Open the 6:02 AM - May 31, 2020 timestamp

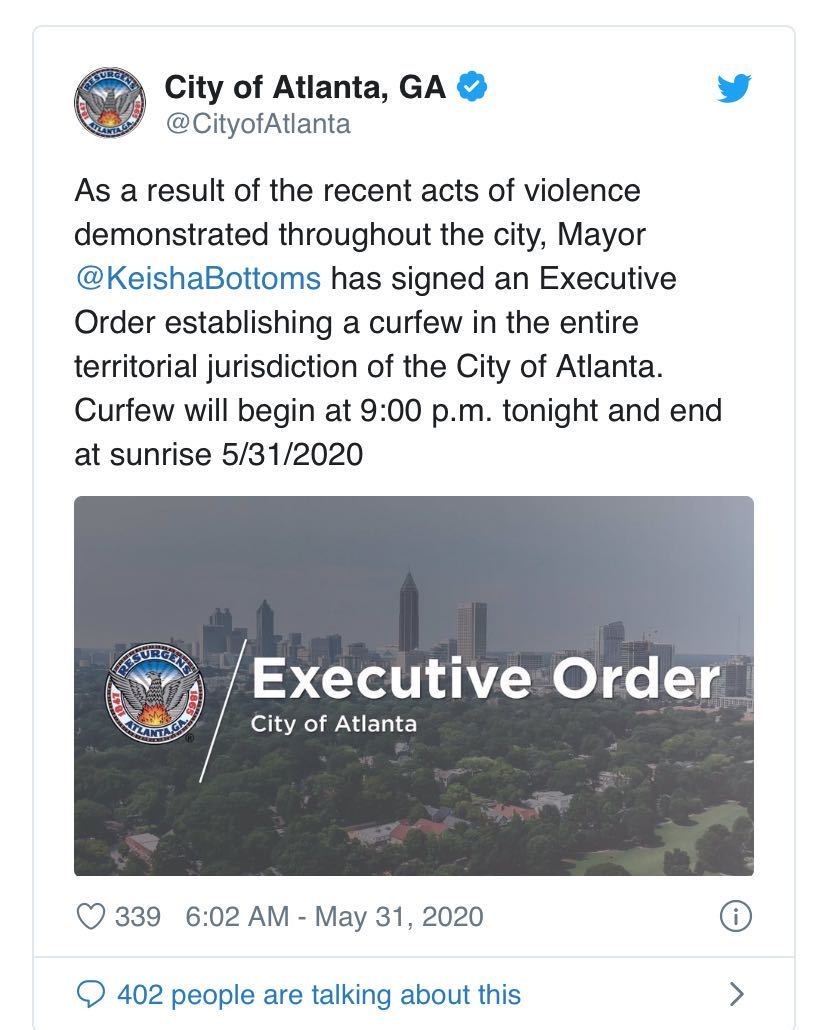tap(334, 916)
